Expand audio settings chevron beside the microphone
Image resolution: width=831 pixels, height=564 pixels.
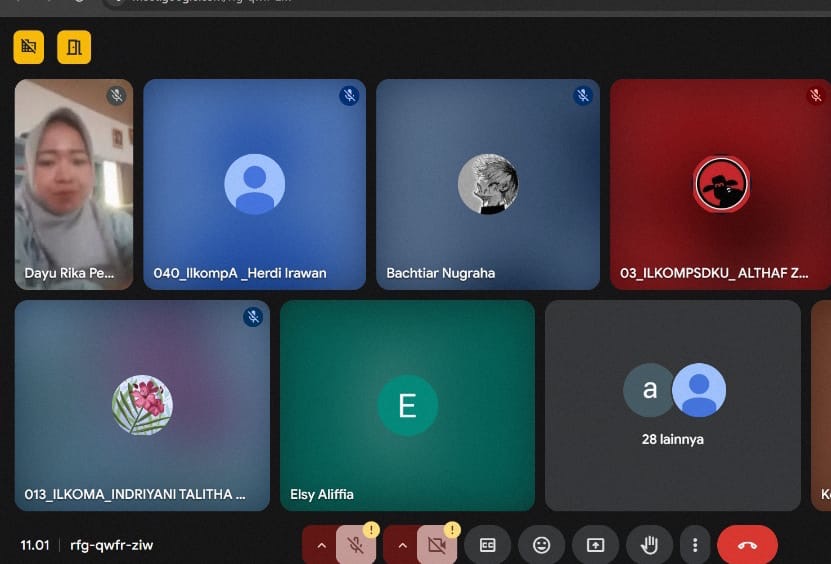tap(321, 545)
